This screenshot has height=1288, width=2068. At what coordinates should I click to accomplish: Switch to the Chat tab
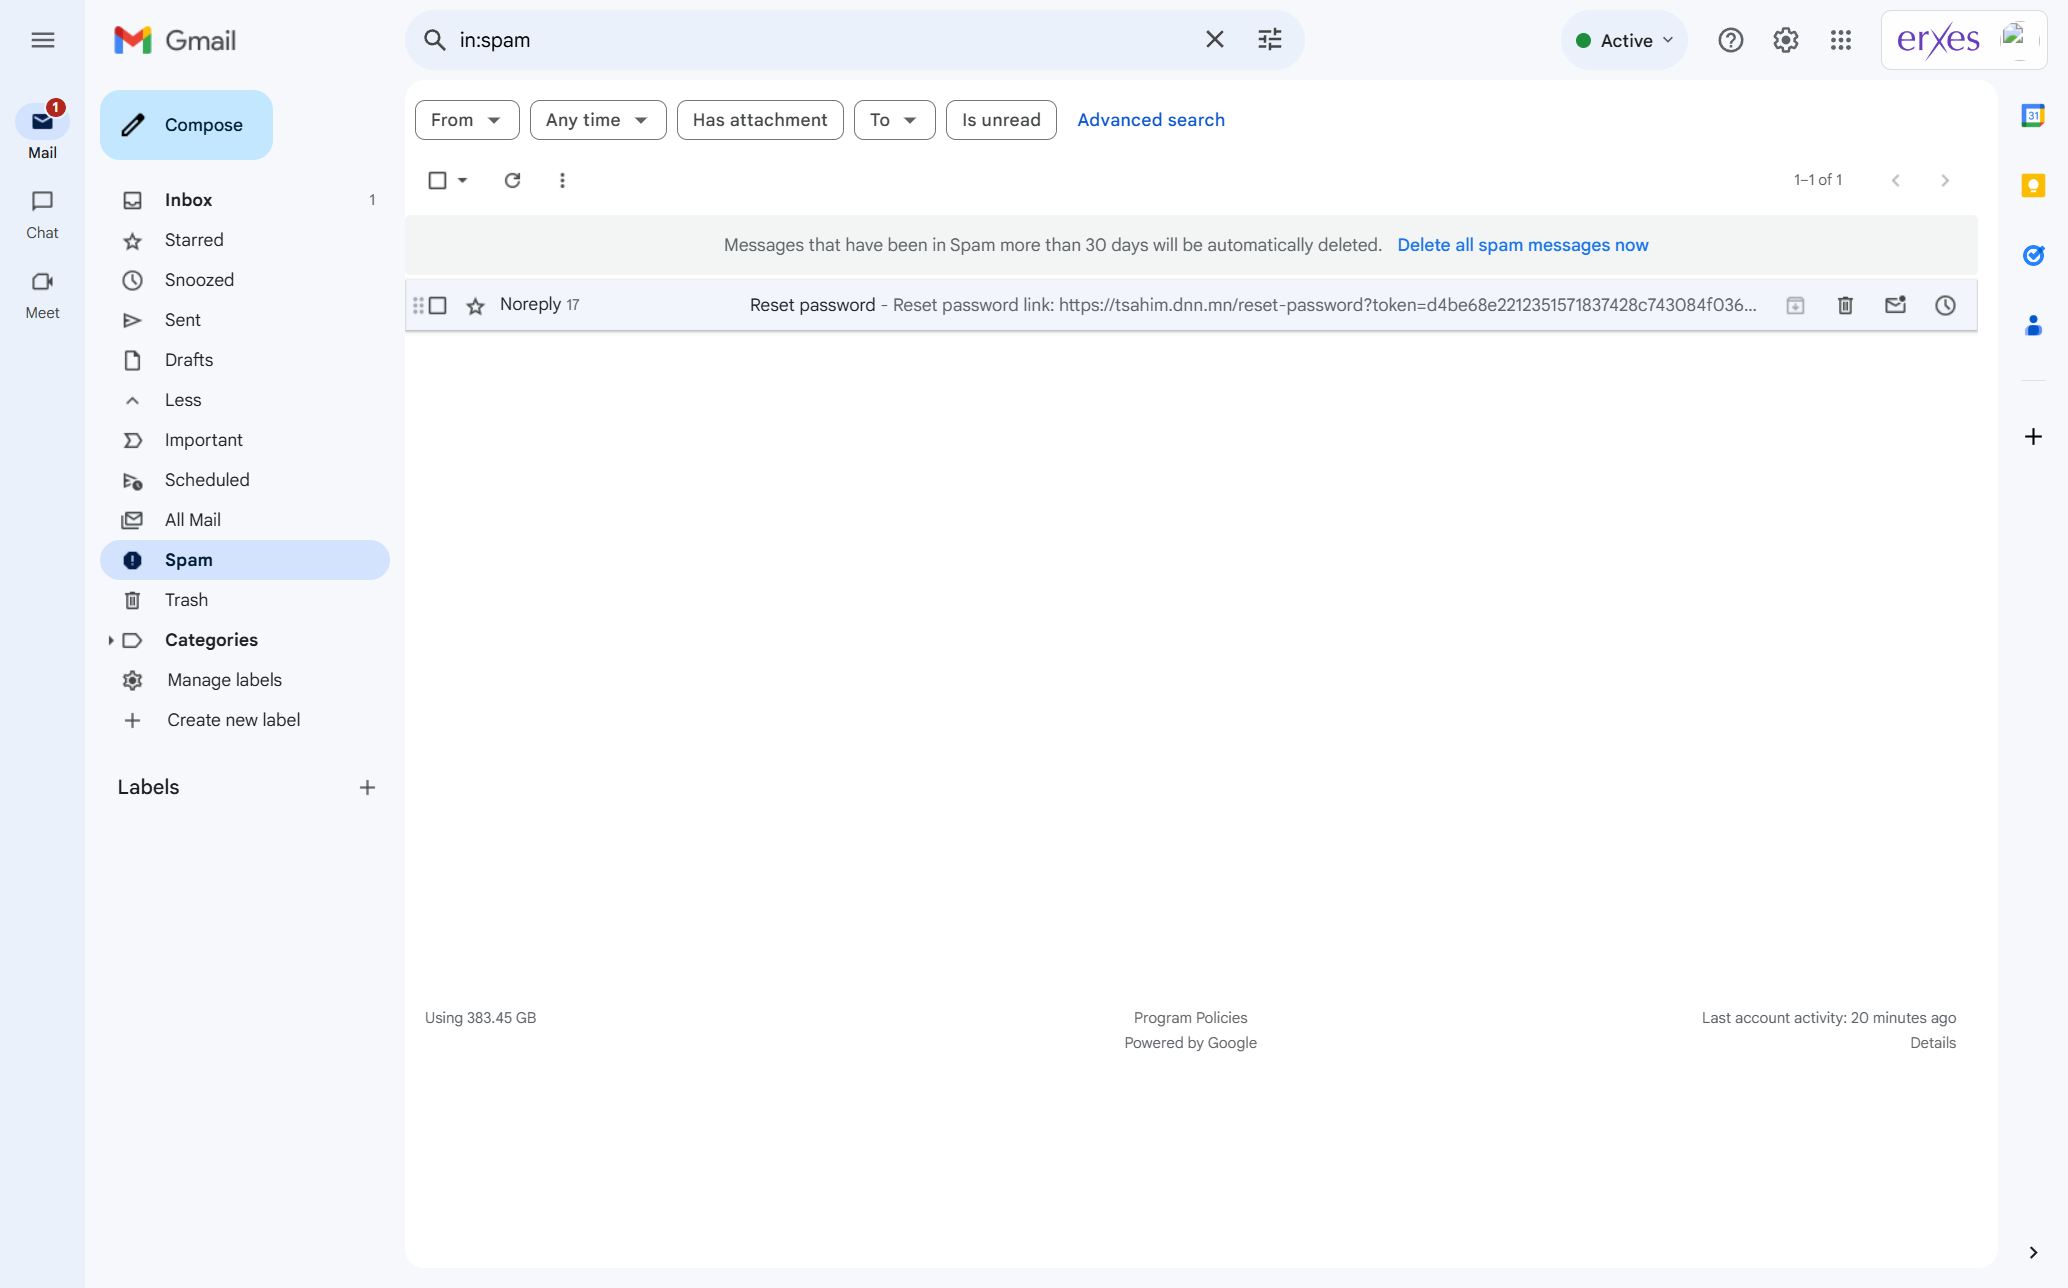pyautogui.click(x=42, y=215)
